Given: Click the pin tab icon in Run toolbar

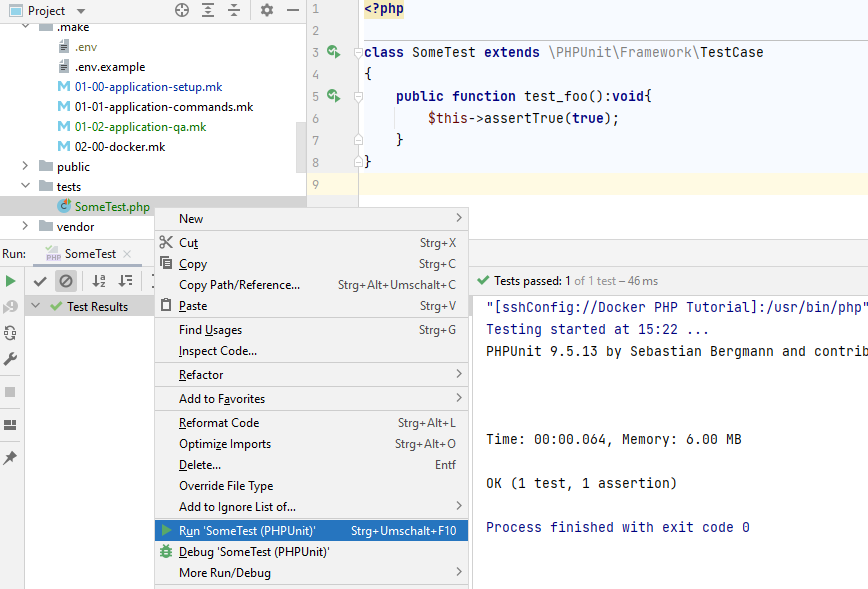Looking at the screenshot, I should tap(10, 457).
